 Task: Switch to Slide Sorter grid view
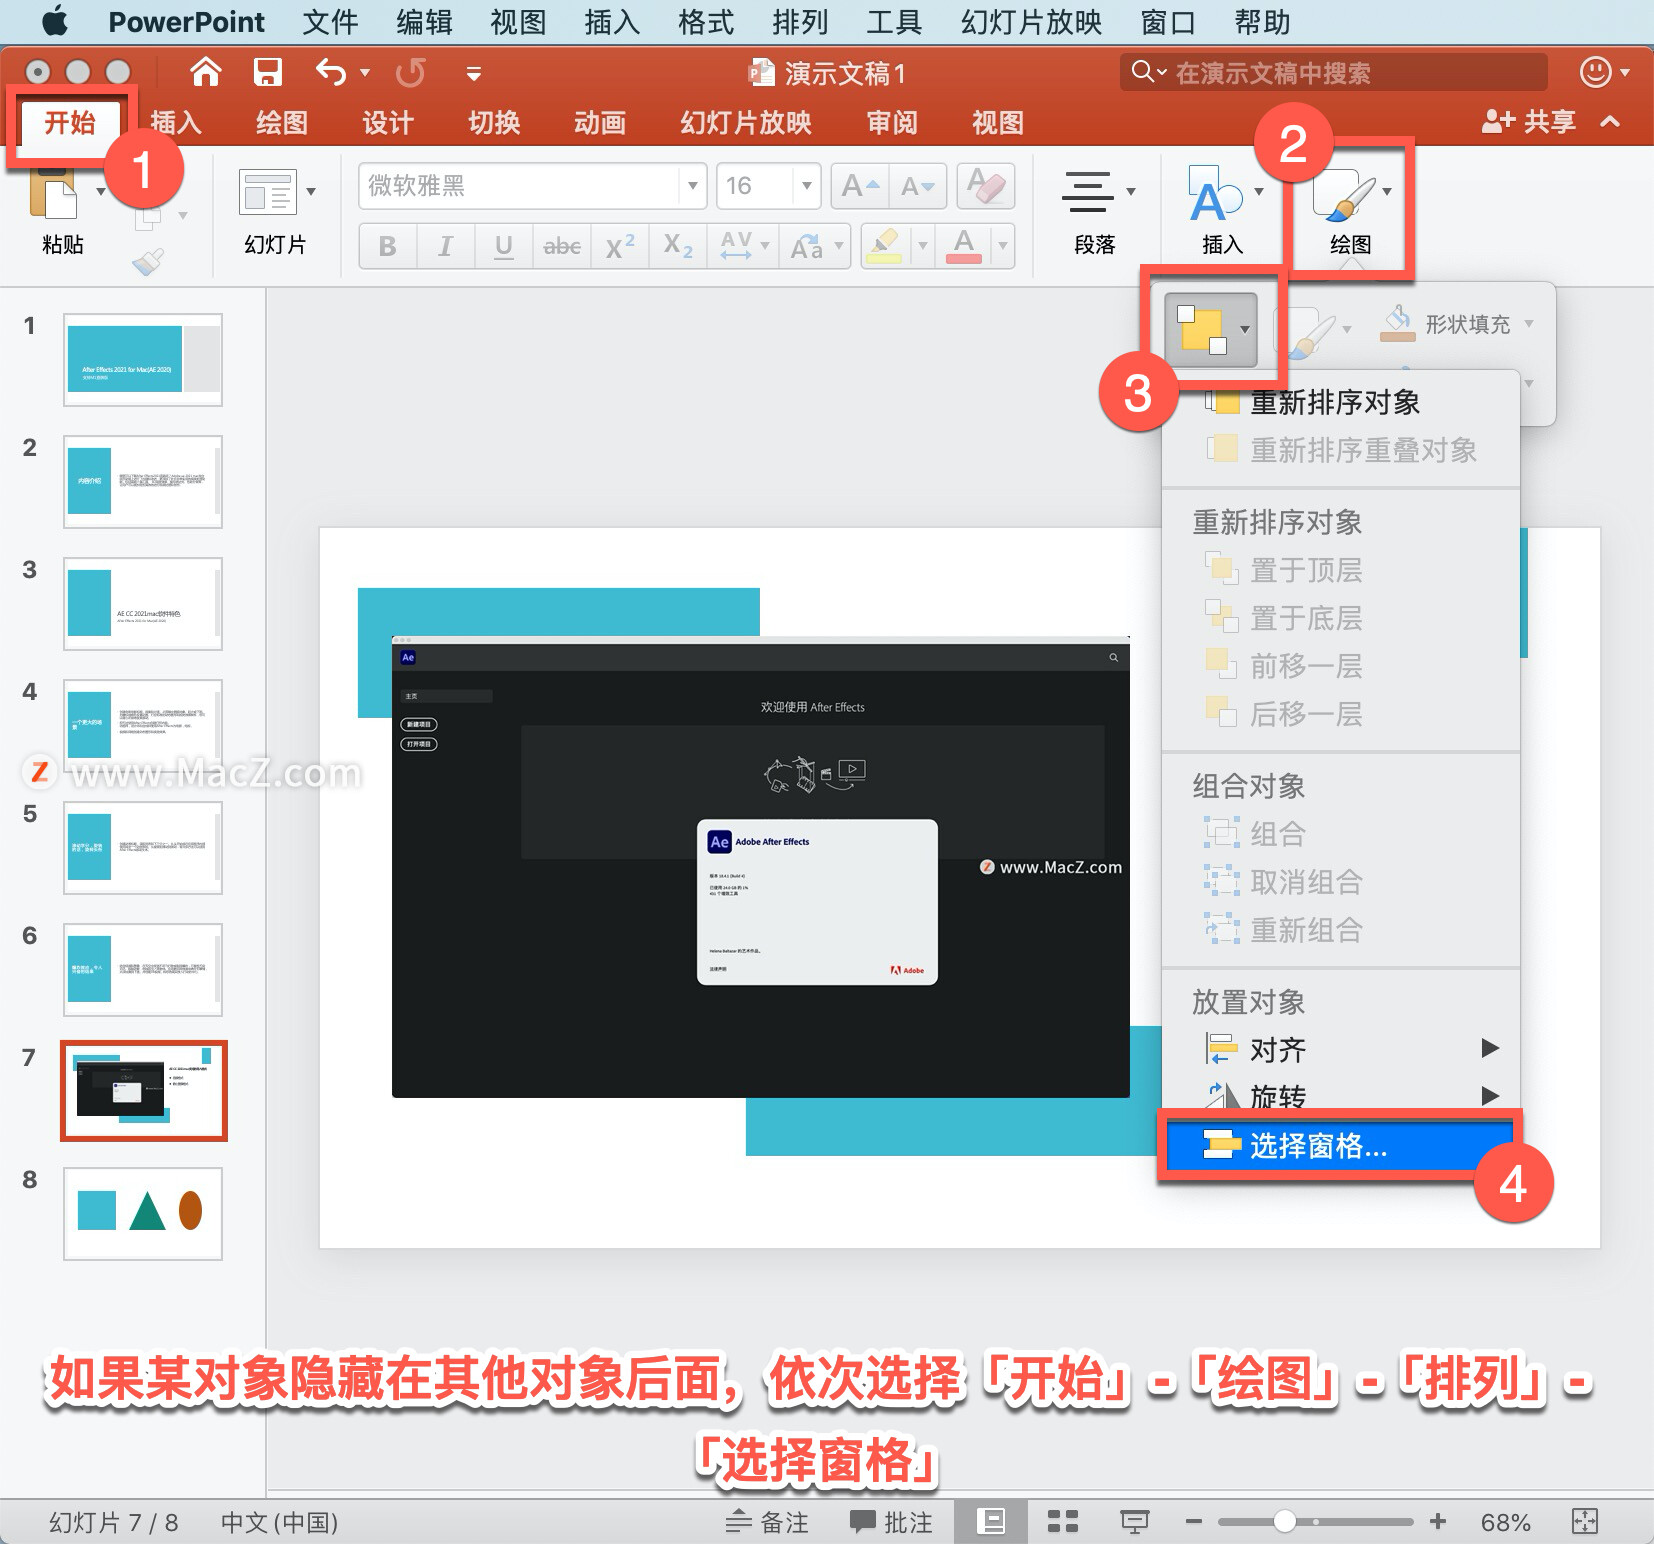[x=1062, y=1522]
